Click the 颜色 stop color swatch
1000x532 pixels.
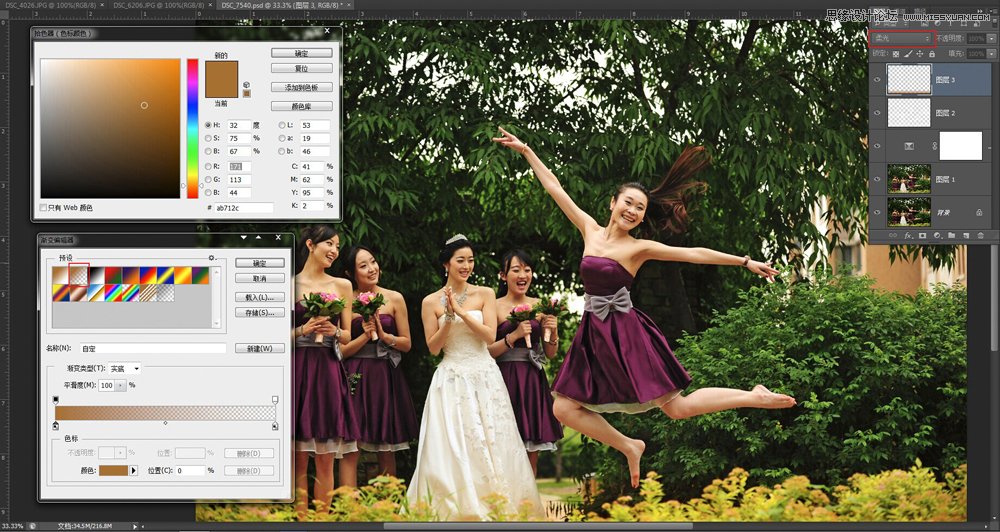tap(114, 470)
